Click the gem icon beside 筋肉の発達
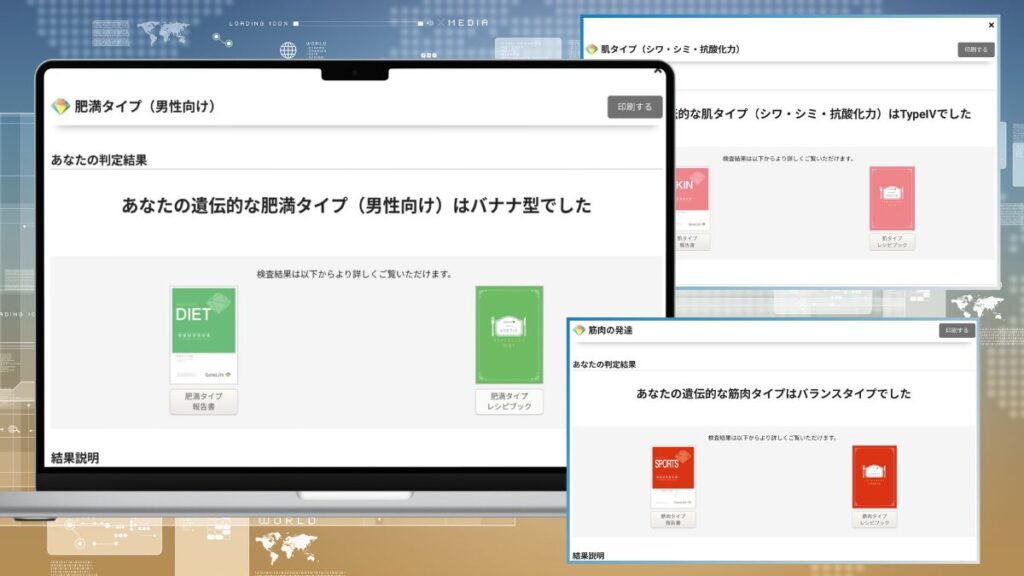Screen dimensions: 1024x576 [x=579, y=330]
